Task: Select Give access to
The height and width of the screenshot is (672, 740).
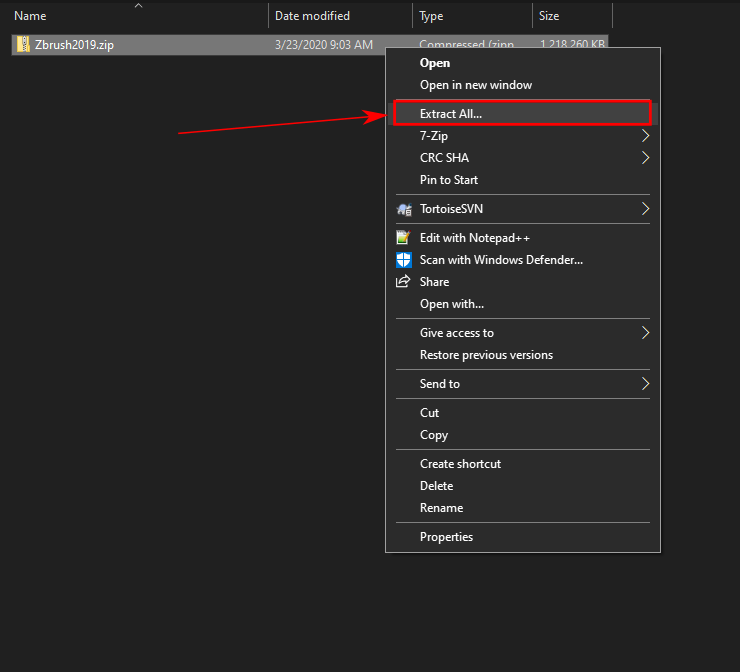Action: coord(523,333)
